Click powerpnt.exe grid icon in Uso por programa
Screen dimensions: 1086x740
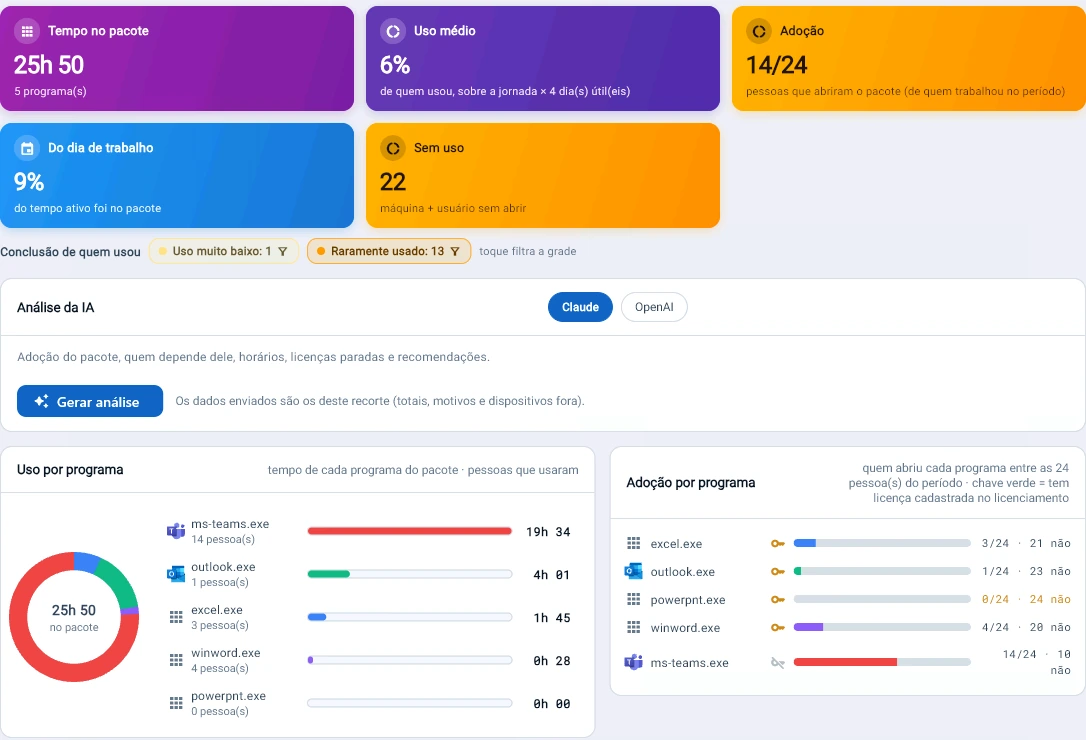tap(176, 703)
